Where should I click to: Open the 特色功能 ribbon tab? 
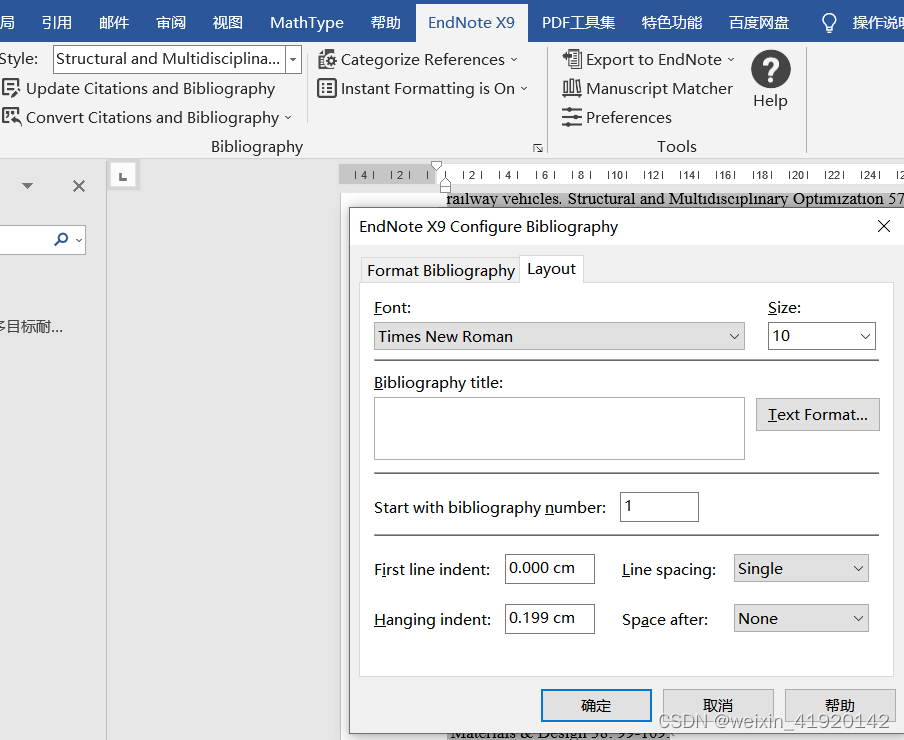point(672,22)
